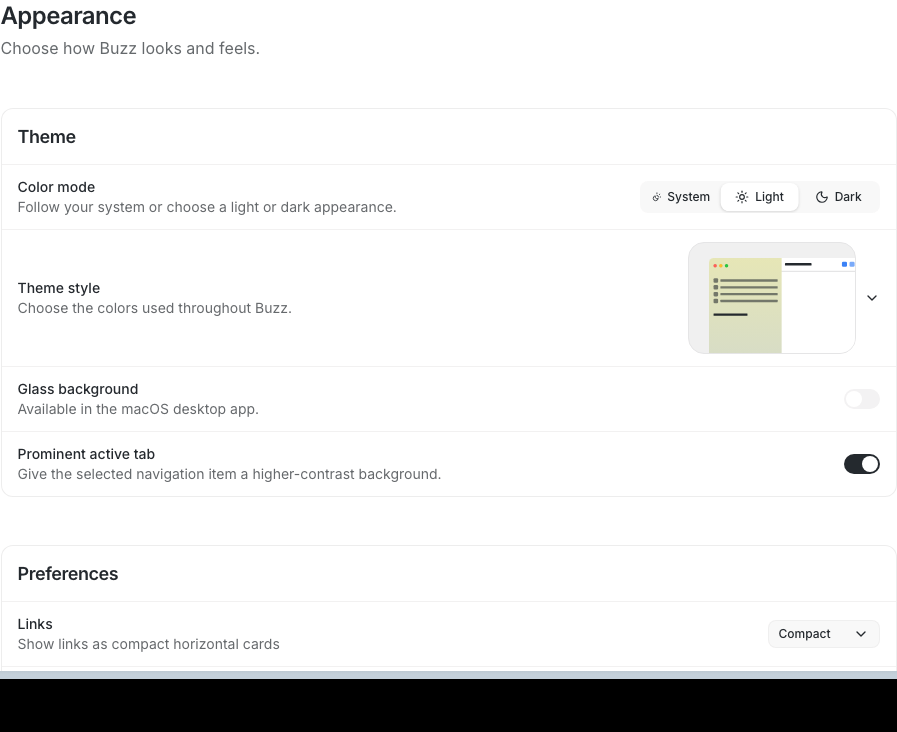This screenshot has height=732, width=897.
Task: Click the sun icon for Light mode
Action: (x=741, y=197)
